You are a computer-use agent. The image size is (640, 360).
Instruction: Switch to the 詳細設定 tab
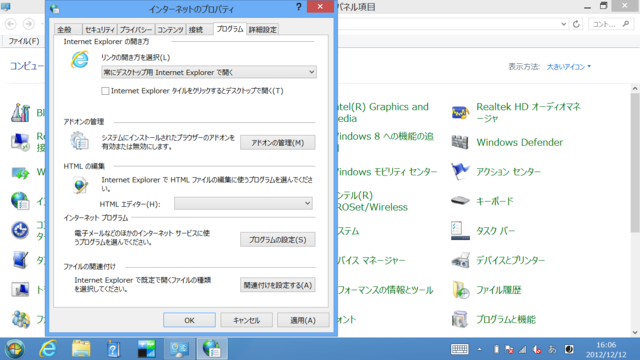(x=263, y=29)
